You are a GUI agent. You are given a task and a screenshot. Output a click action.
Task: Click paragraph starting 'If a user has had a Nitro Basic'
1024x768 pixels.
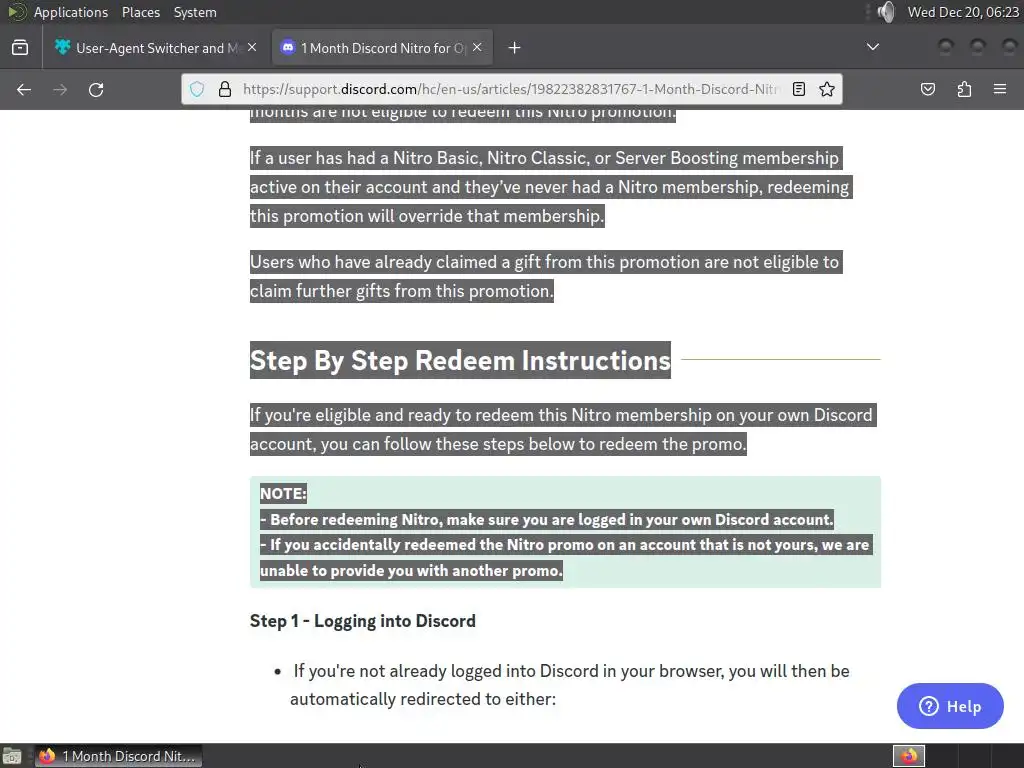pos(551,187)
